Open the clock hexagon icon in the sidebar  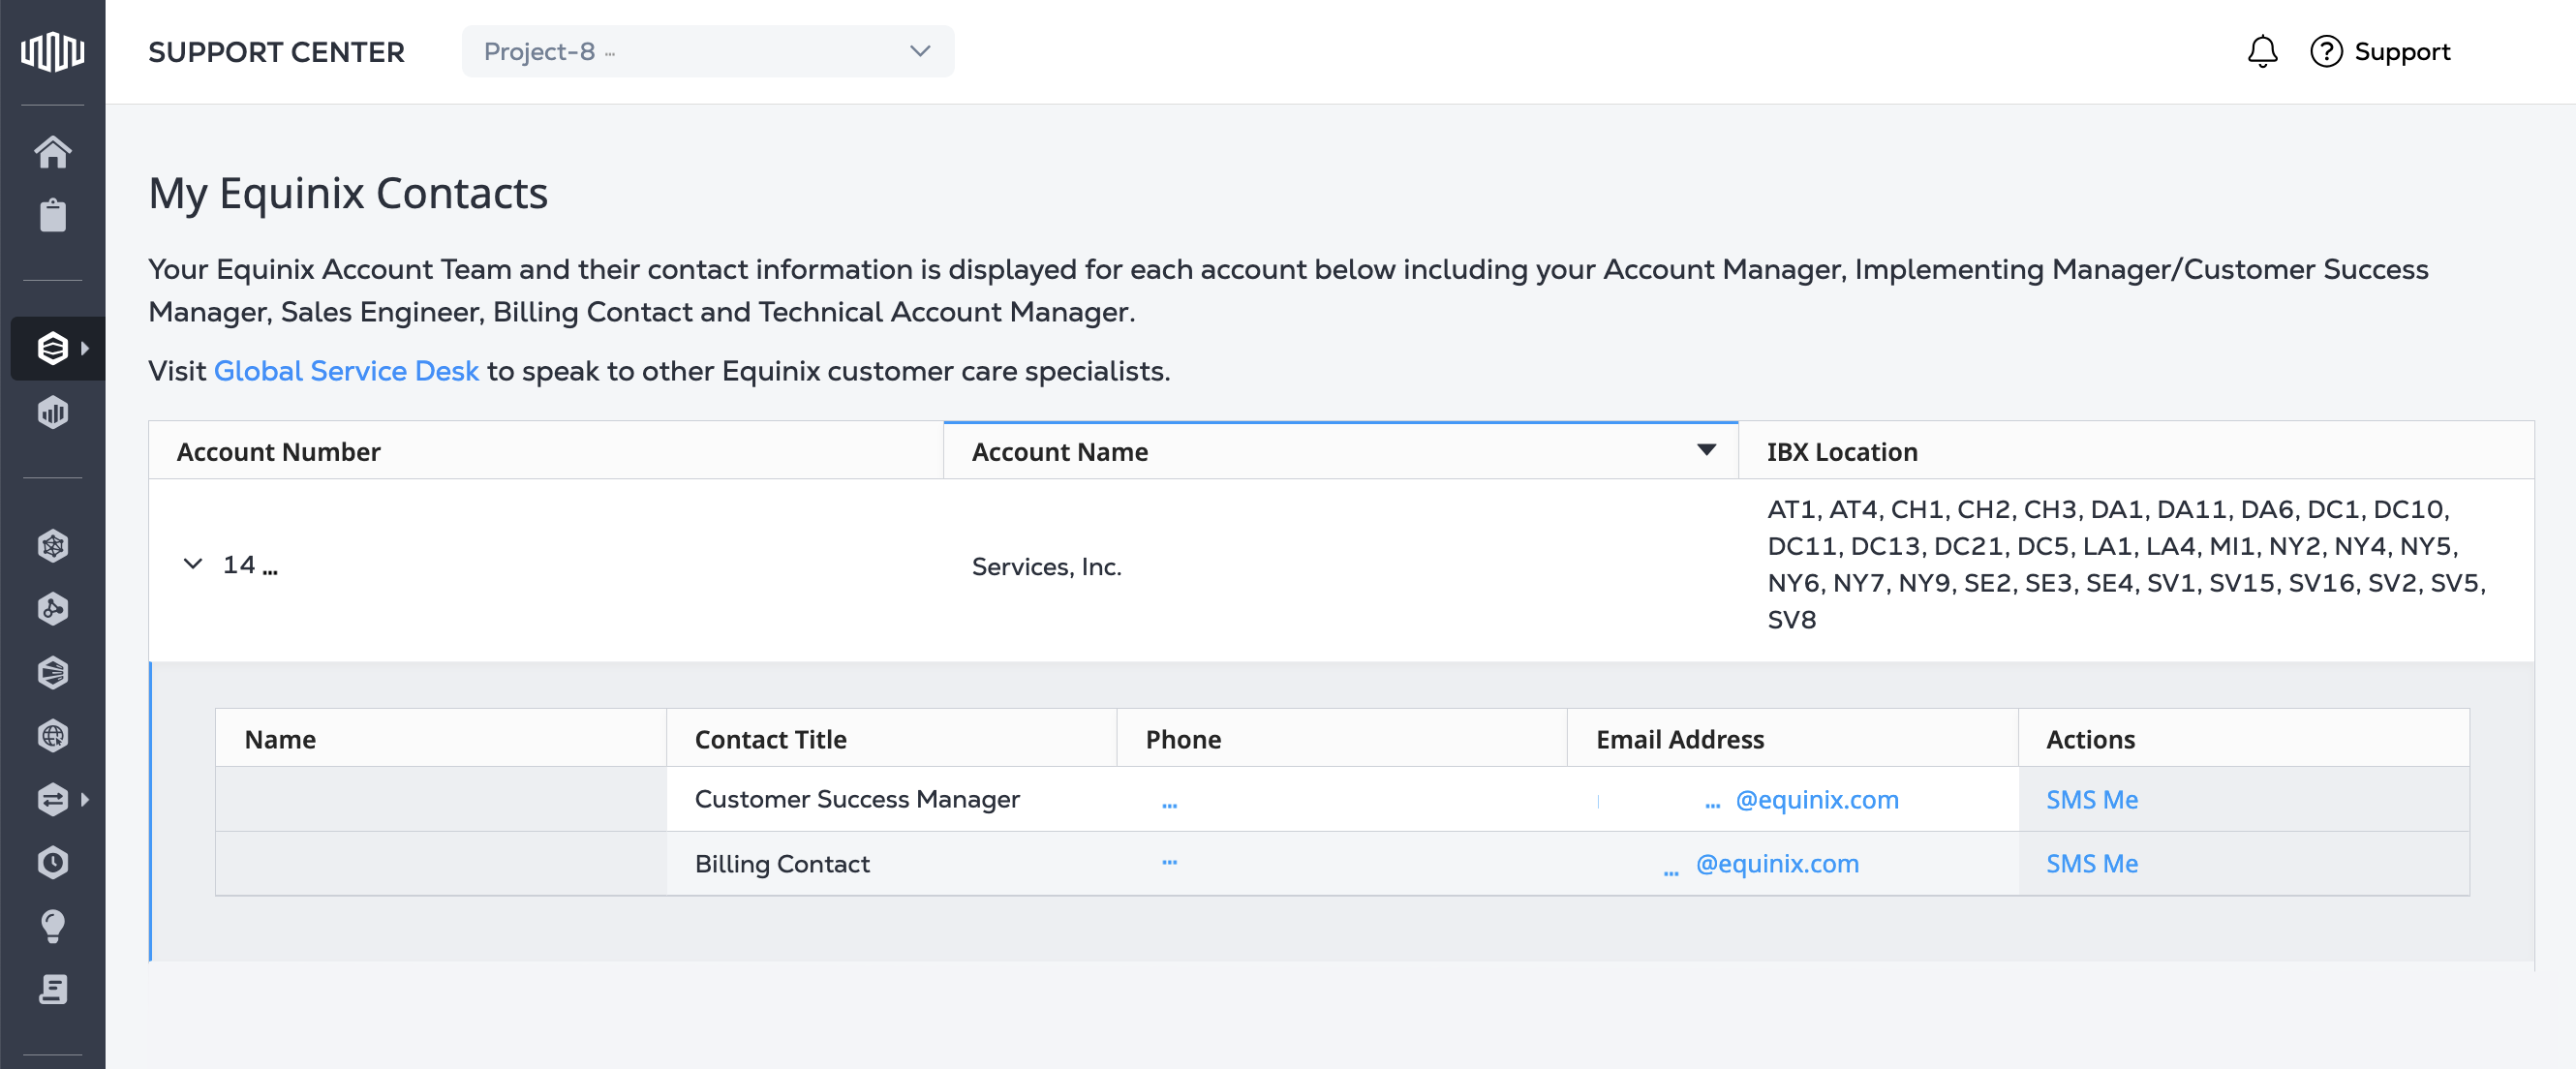pyautogui.click(x=52, y=862)
